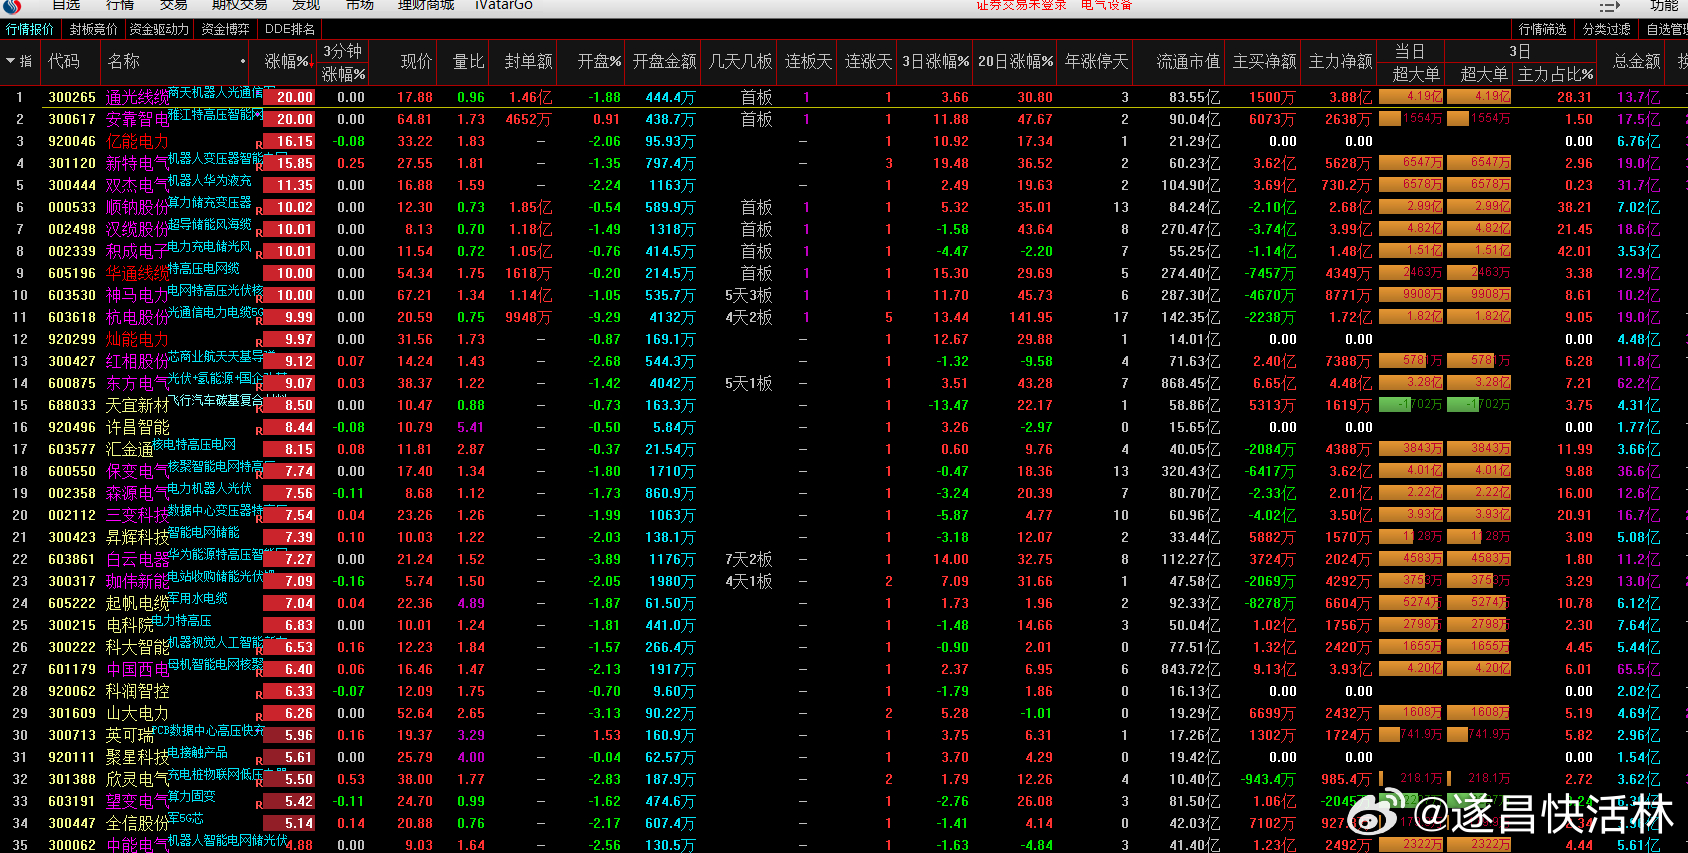Switch to the DDE排名 tab
This screenshot has width=1688, height=853.
290,29
